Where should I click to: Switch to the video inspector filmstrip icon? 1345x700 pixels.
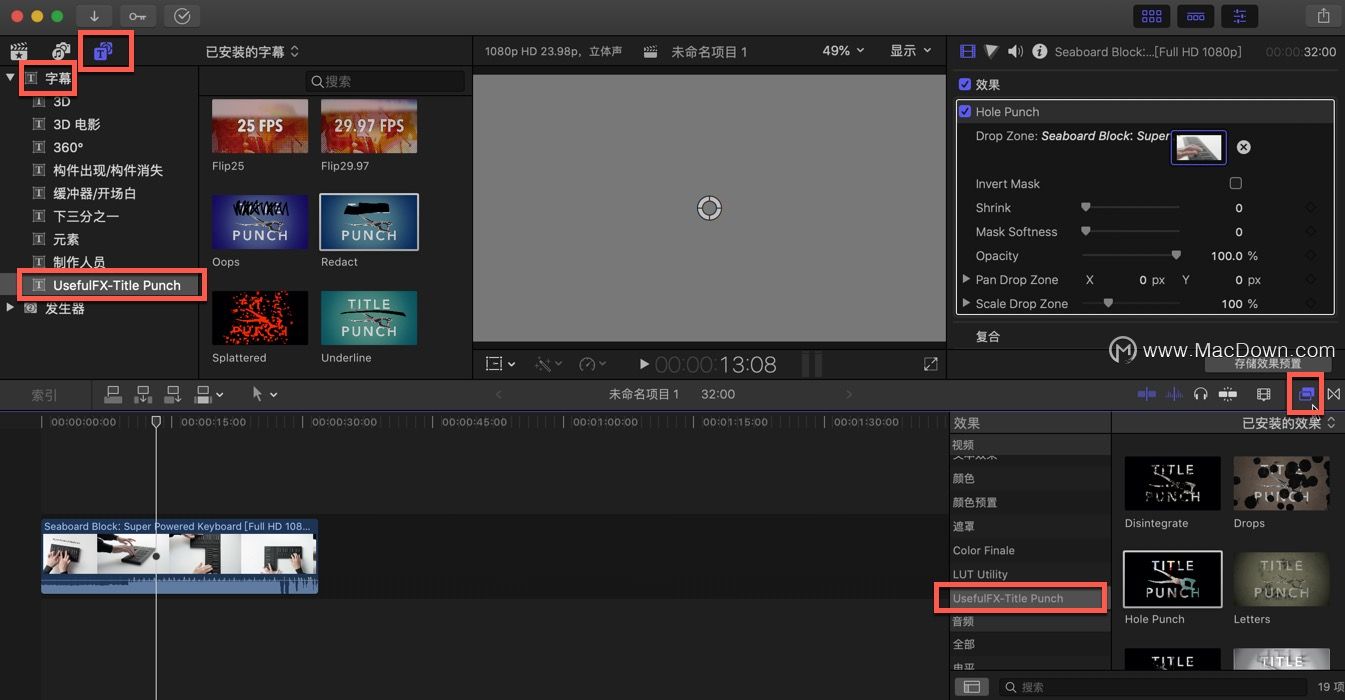pyautogui.click(x=967, y=51)
